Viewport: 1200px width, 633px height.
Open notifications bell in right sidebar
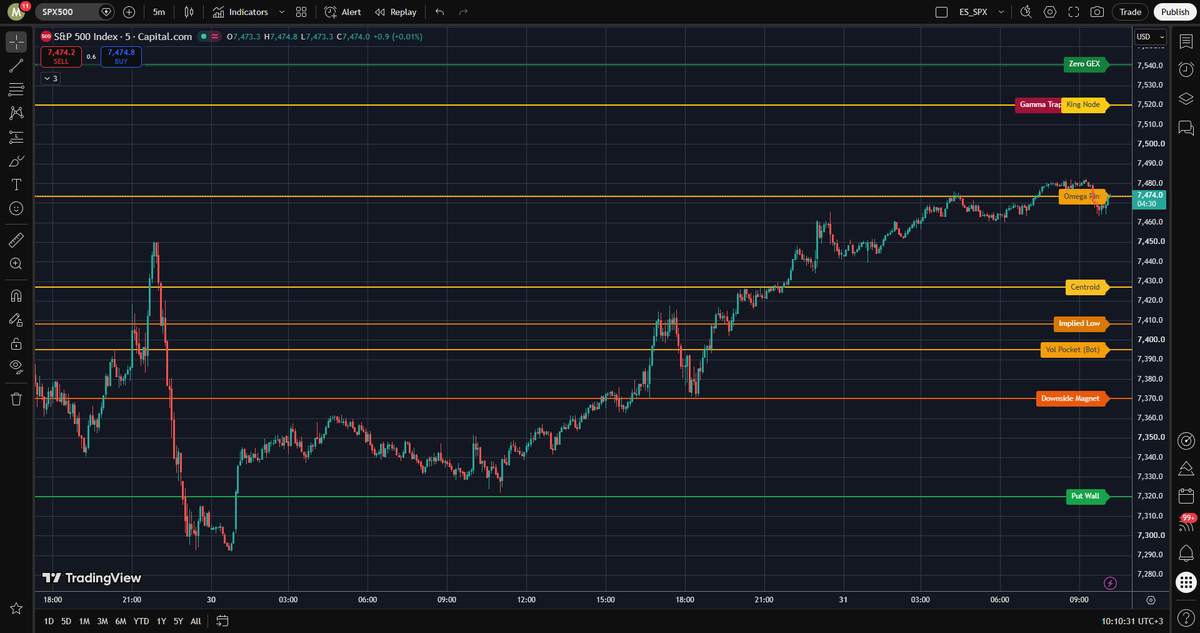point(1186,553)
